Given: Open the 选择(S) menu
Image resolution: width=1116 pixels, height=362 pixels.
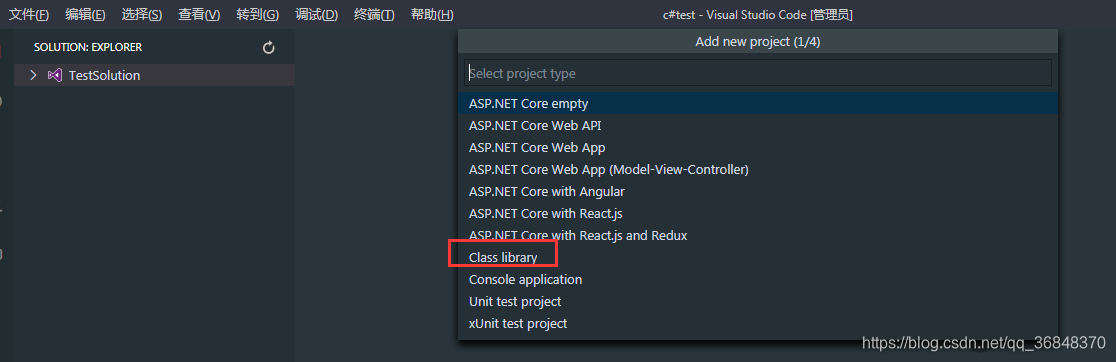Looking at the screenshot, I should 142,14.
